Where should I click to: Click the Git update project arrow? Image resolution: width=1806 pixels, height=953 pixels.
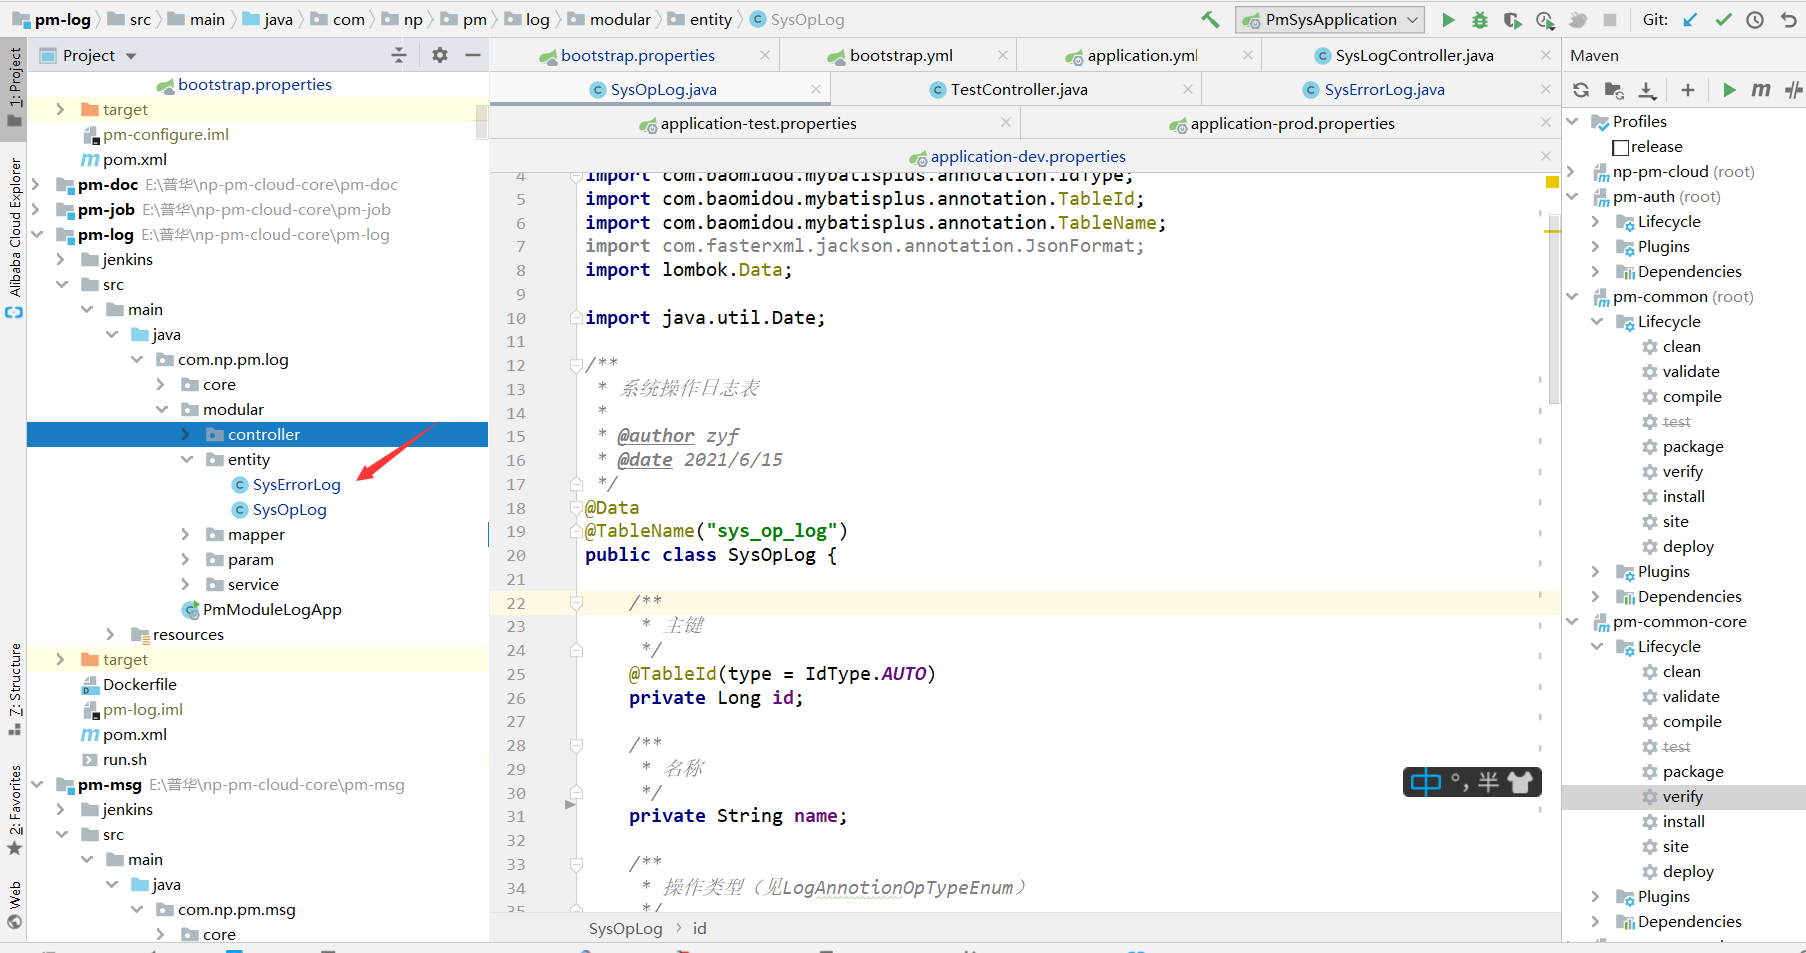[1690, 20]
